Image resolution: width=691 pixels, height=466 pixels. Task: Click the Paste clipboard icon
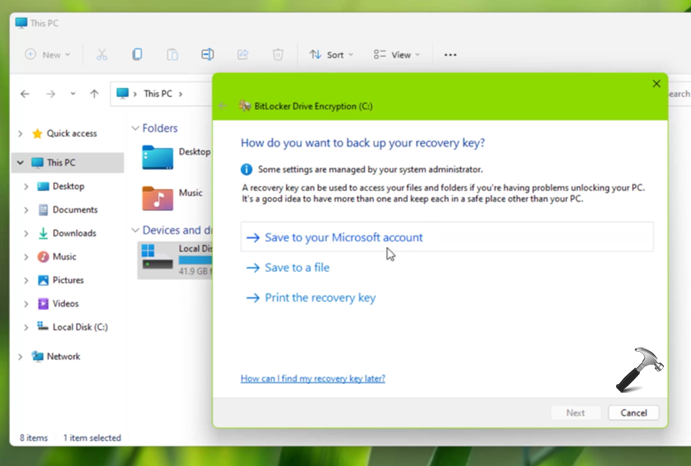(x=172, y=55)
